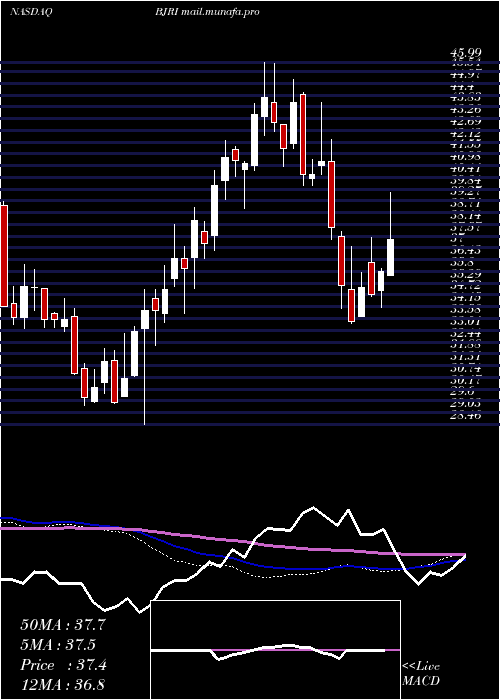
Task: Click the <<Live MACD label
Action: point(421,674)
